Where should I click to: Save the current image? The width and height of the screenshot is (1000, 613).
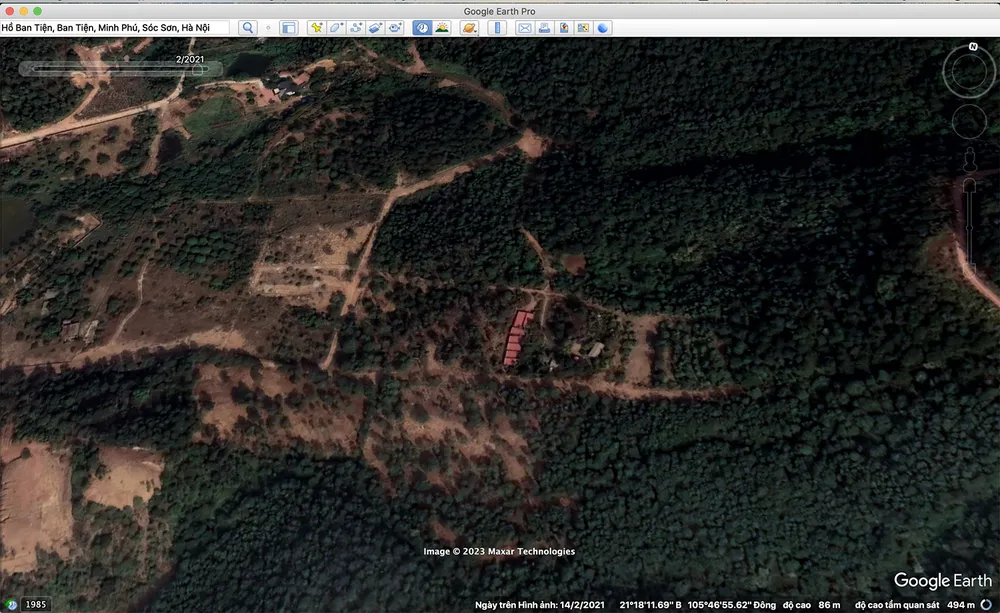(564, 28)
